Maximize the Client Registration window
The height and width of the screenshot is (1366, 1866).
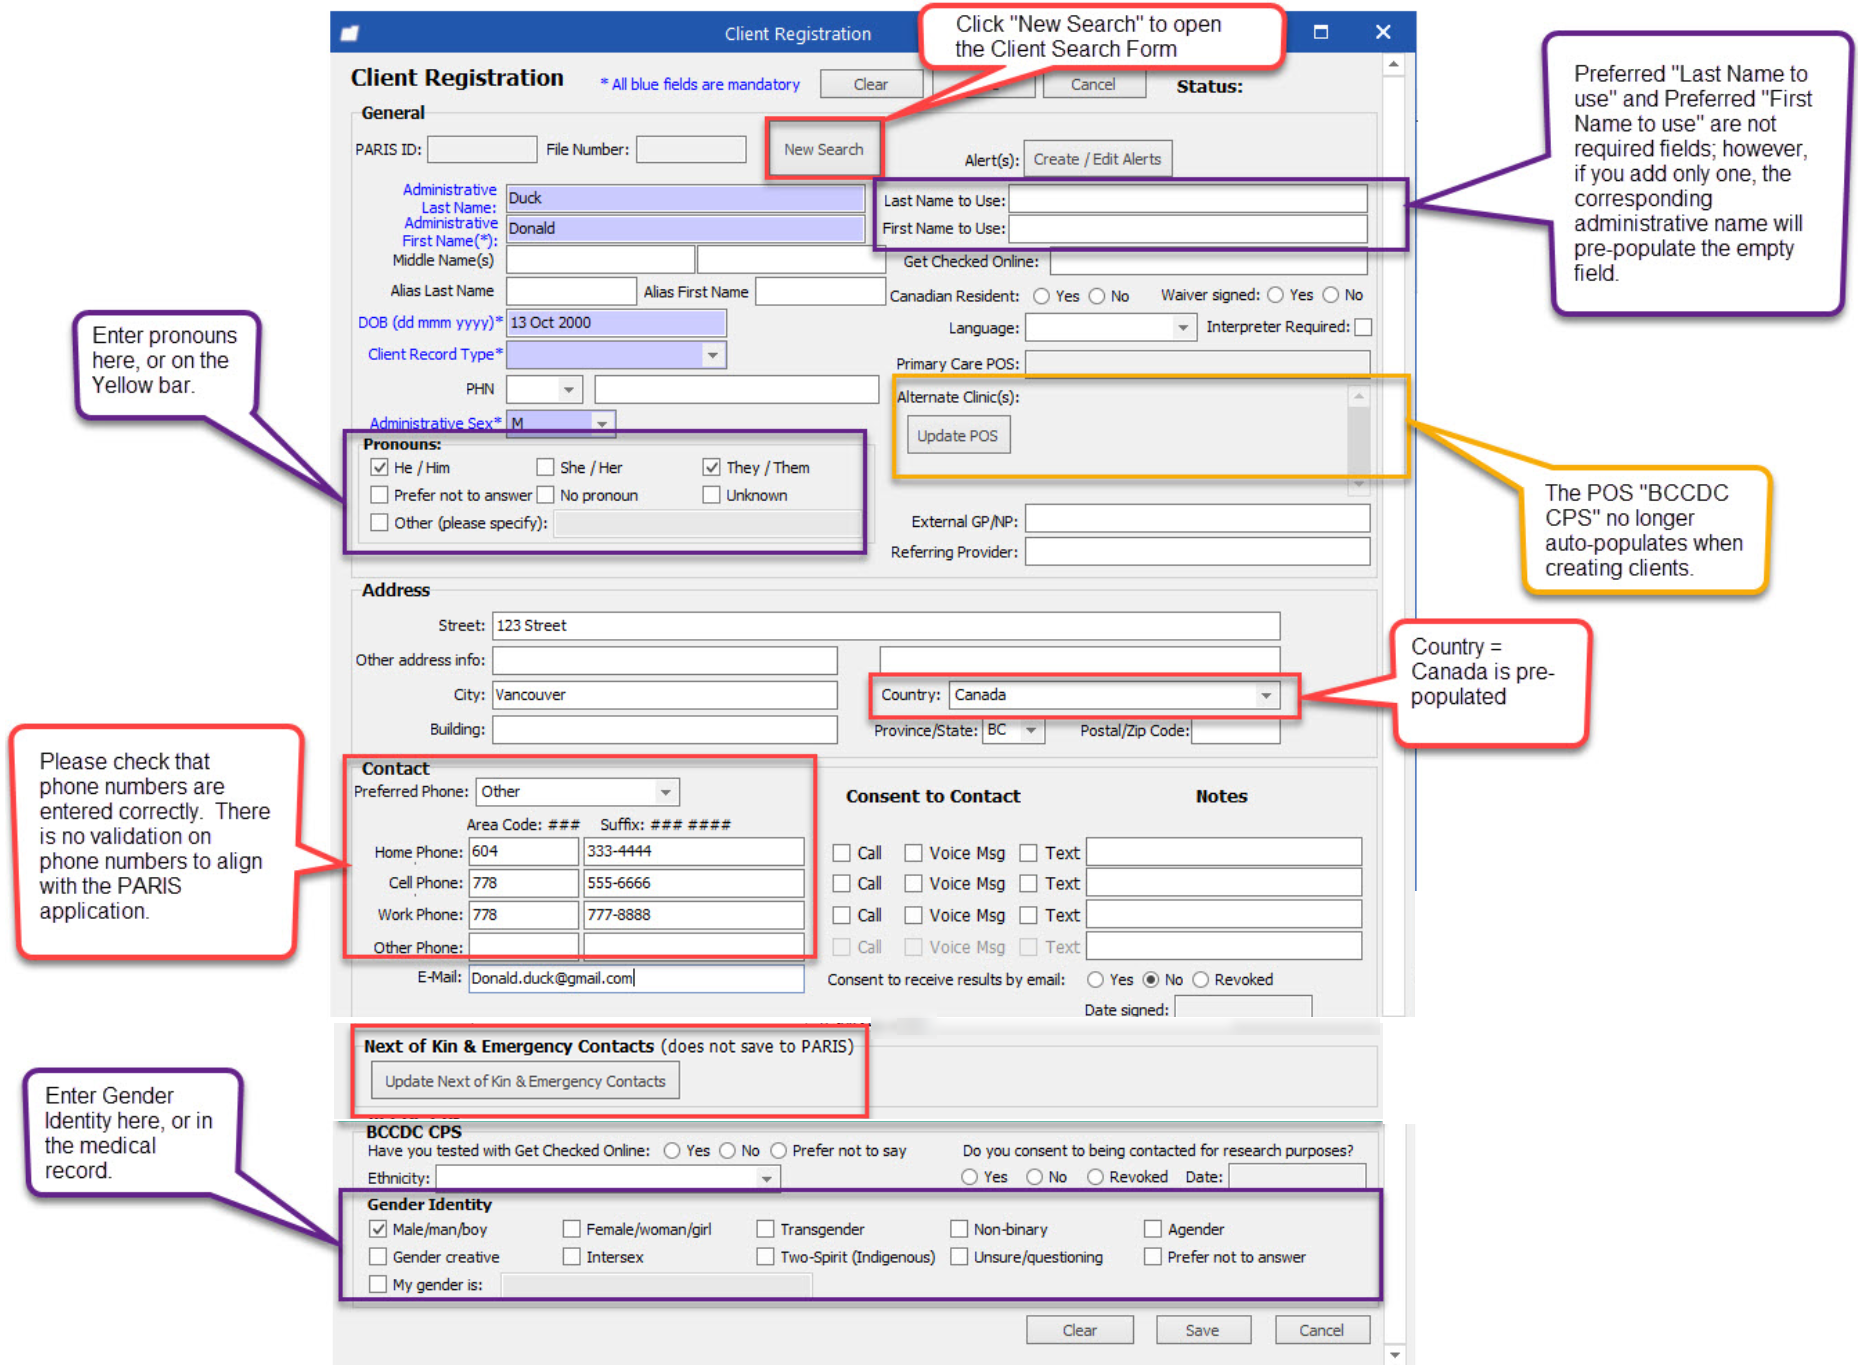point(1321,32)
